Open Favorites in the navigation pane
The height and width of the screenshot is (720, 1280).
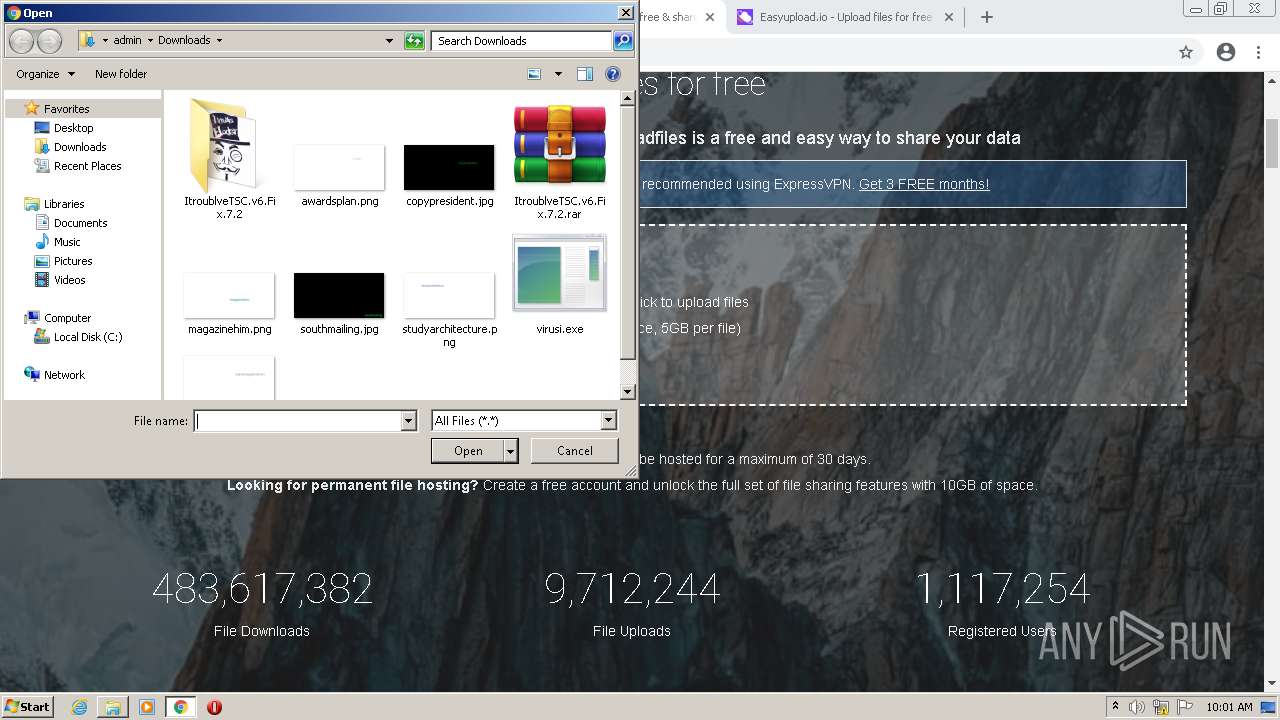click(x=66, y=109)
